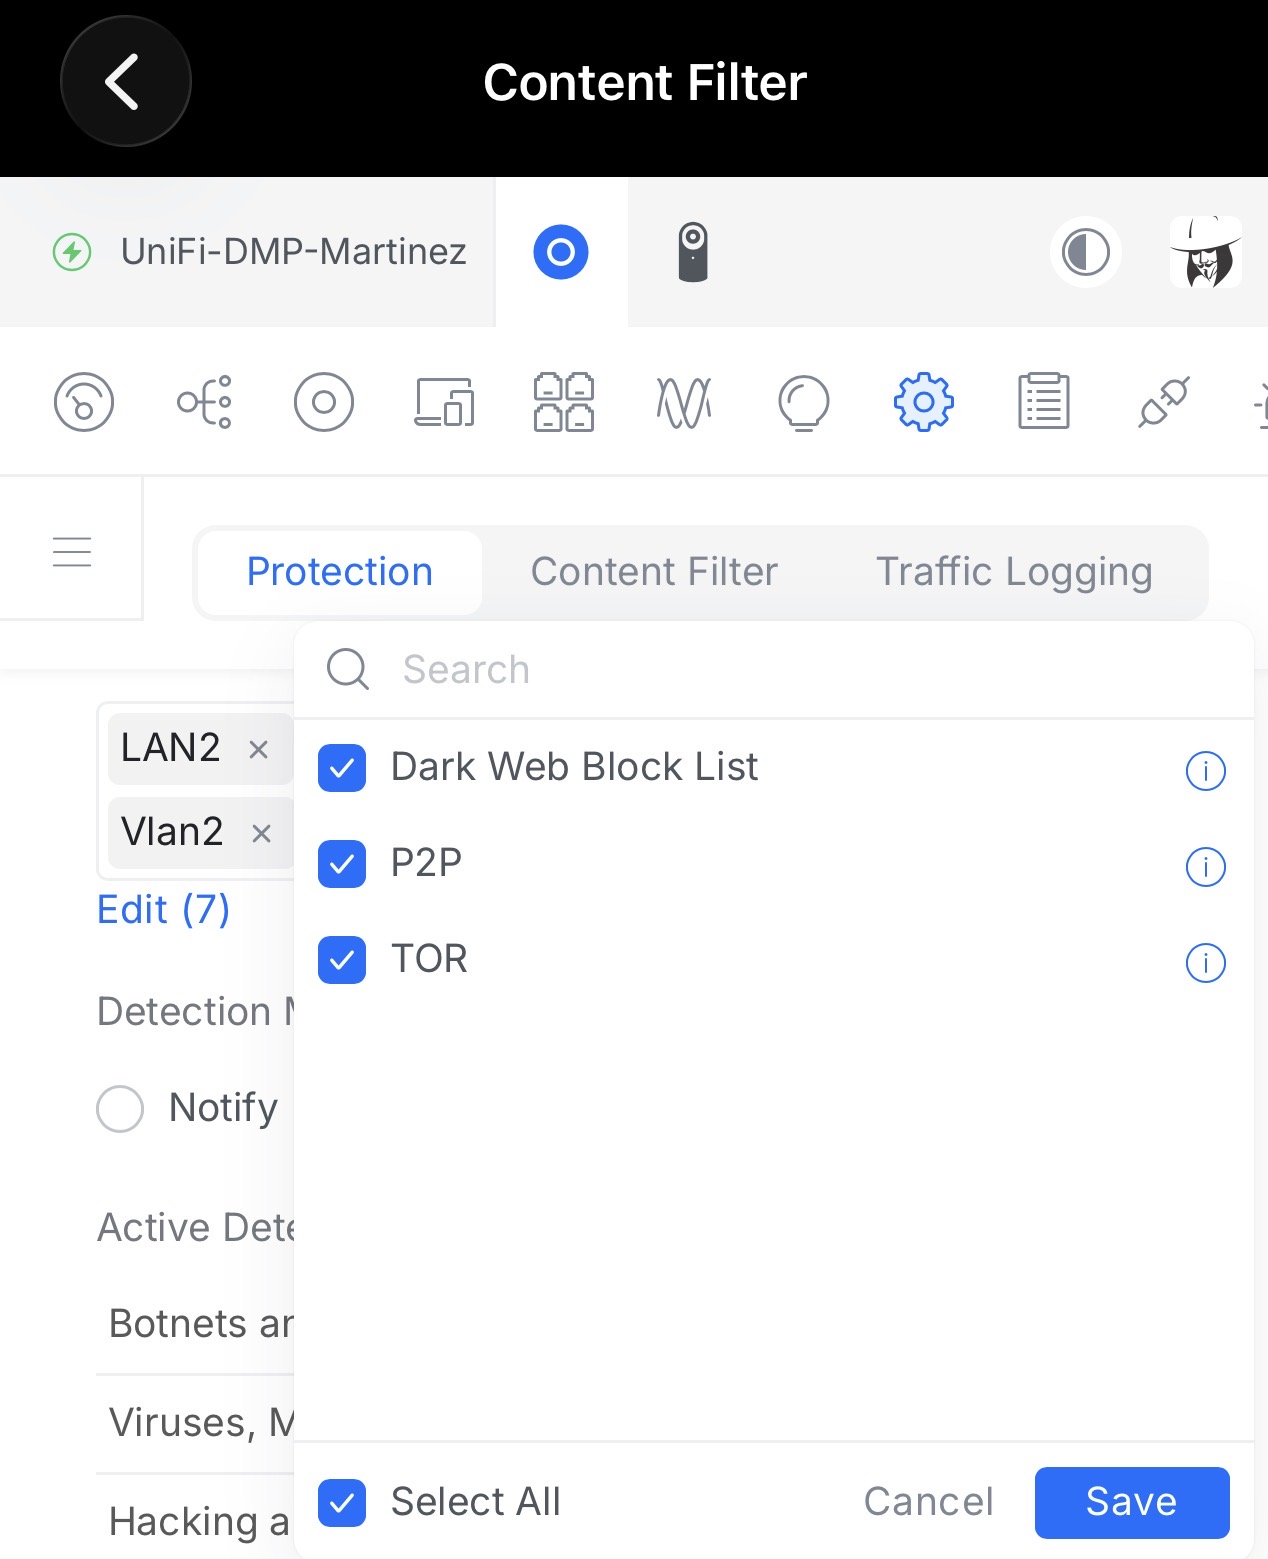Image resolution: width=1268 pixels, height=1559 pixels.
Task: Switch to the Content Filter tab
Action: click(654, 572)
